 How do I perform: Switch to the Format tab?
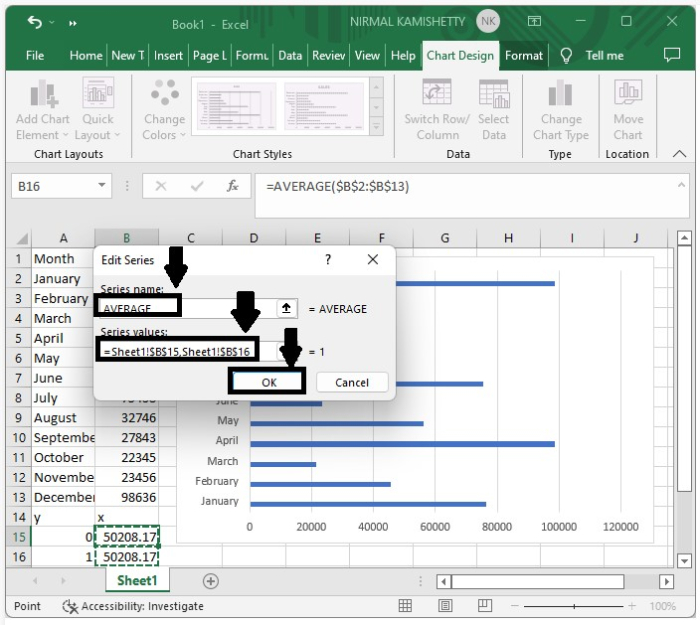[x=524, y=55]
